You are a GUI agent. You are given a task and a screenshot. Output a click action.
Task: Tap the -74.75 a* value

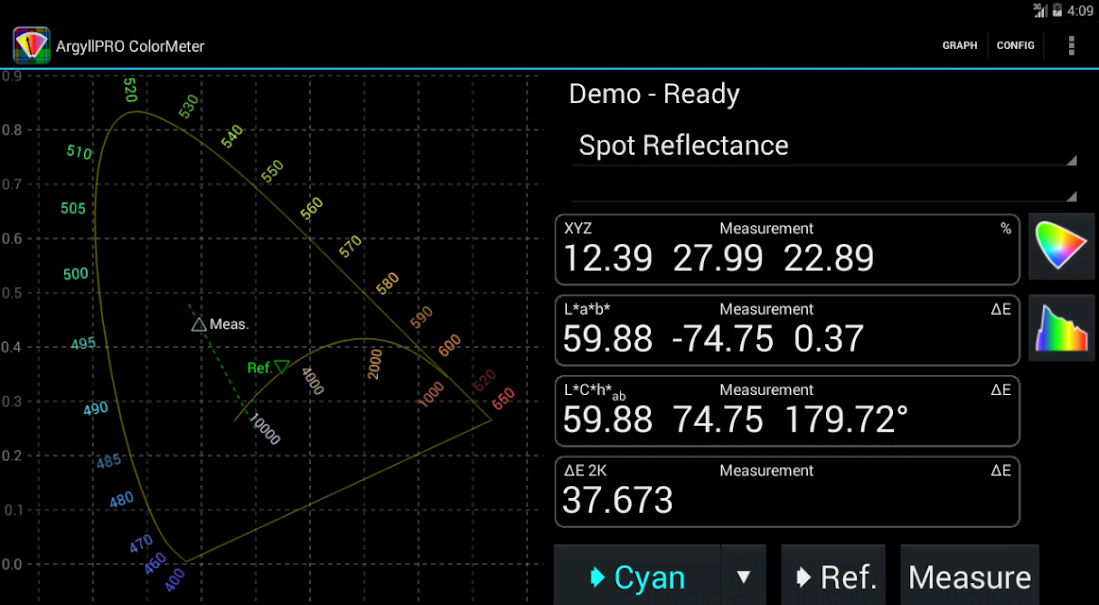(723, 339)
